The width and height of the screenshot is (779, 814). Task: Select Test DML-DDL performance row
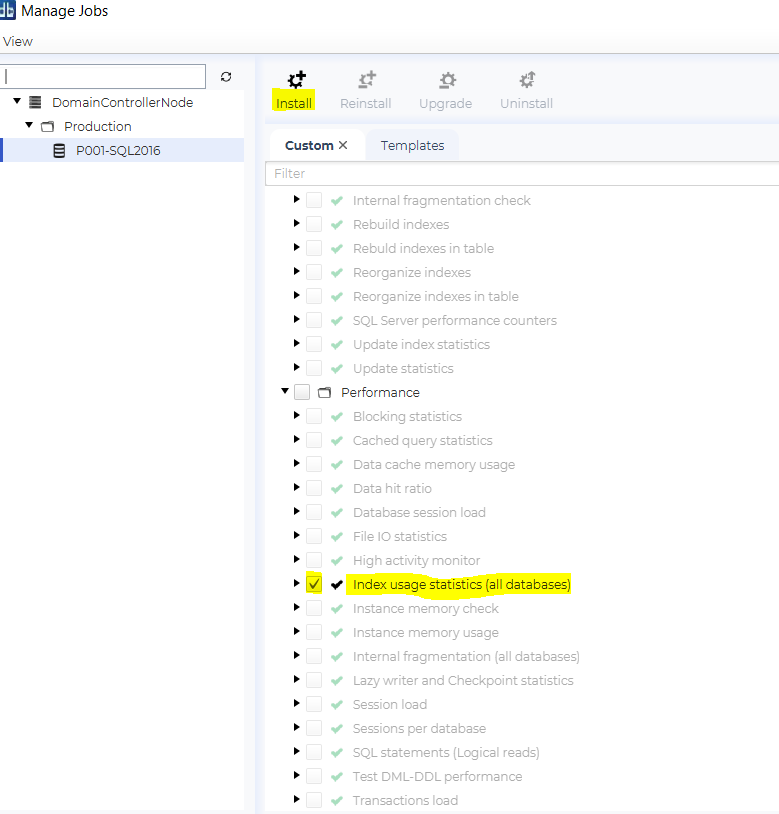pyautogui.click(x=438, y=776)
